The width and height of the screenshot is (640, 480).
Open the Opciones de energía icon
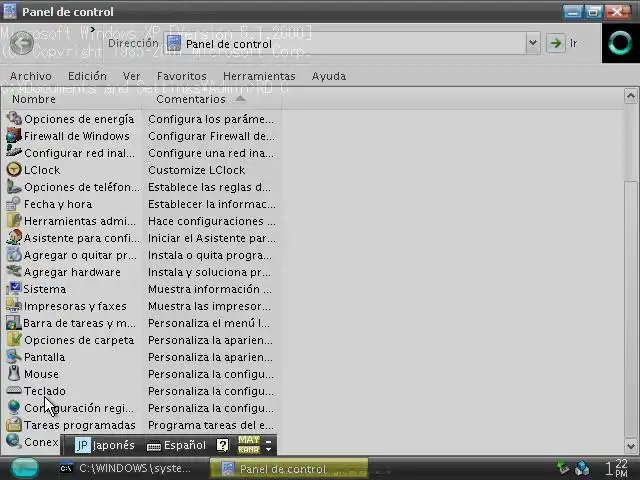point(14,119)
